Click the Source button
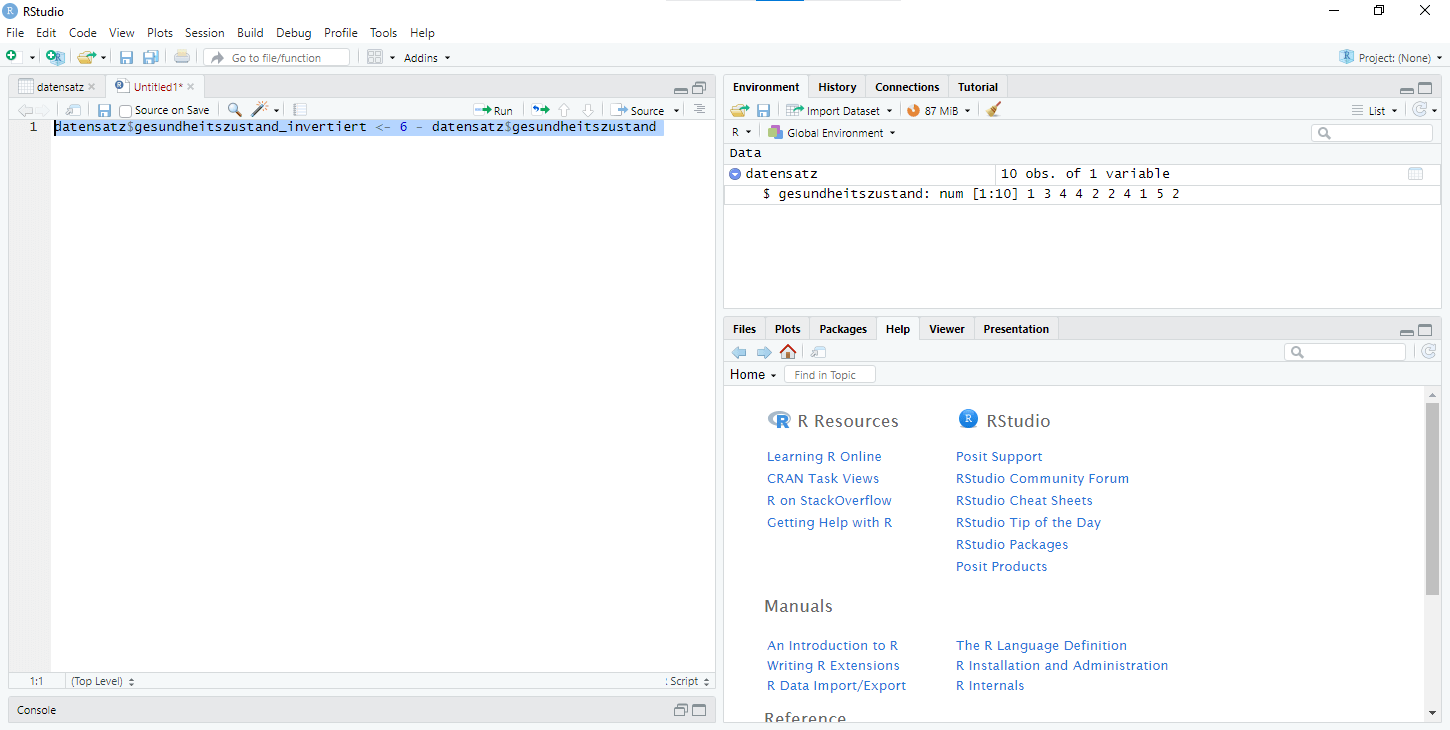 (638, 111)
